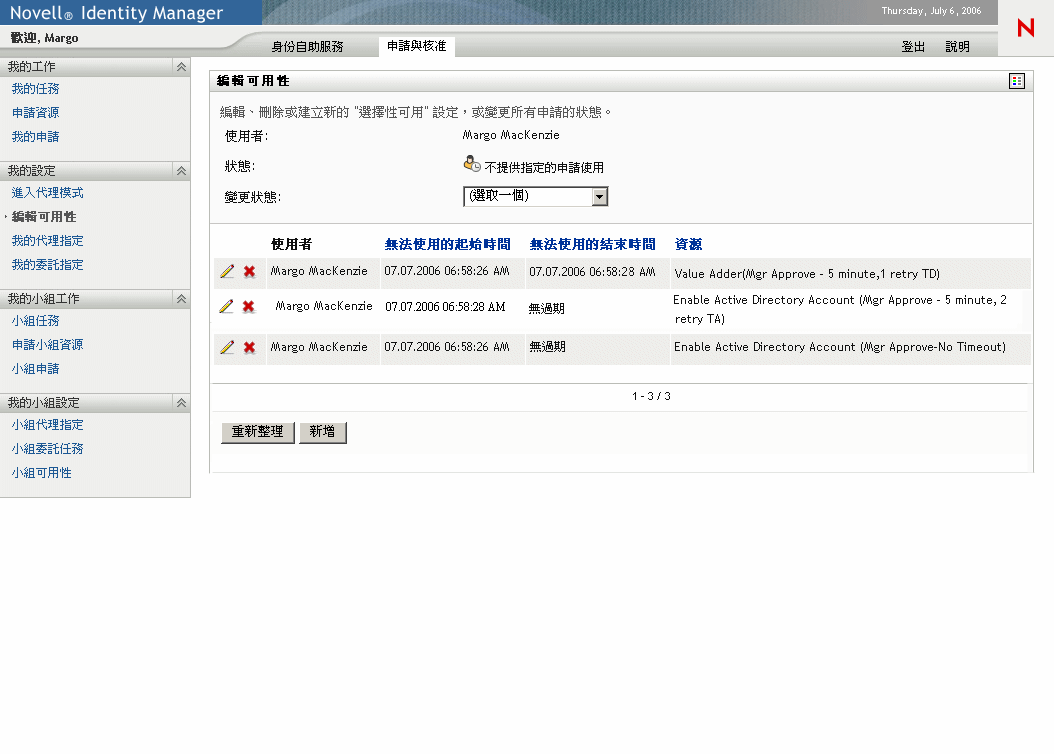This screenshot has width=1054, height=754.
Task: Click delete X for Value Adder row
Action: (249, 271)
